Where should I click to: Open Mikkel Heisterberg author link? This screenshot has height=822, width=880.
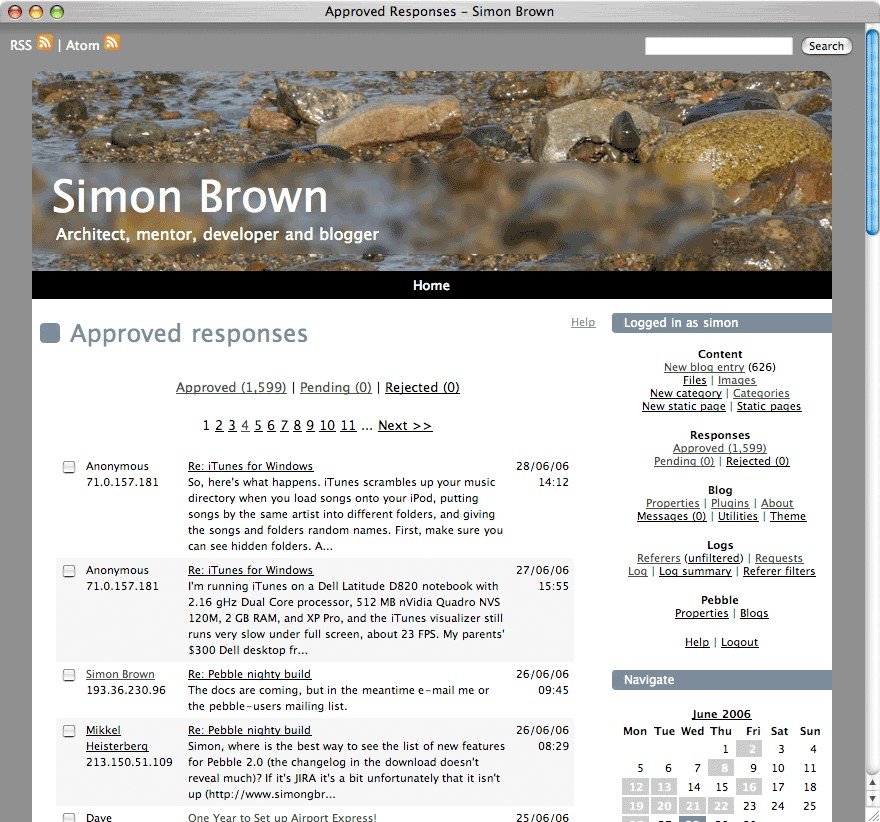[x=117, y=738]
